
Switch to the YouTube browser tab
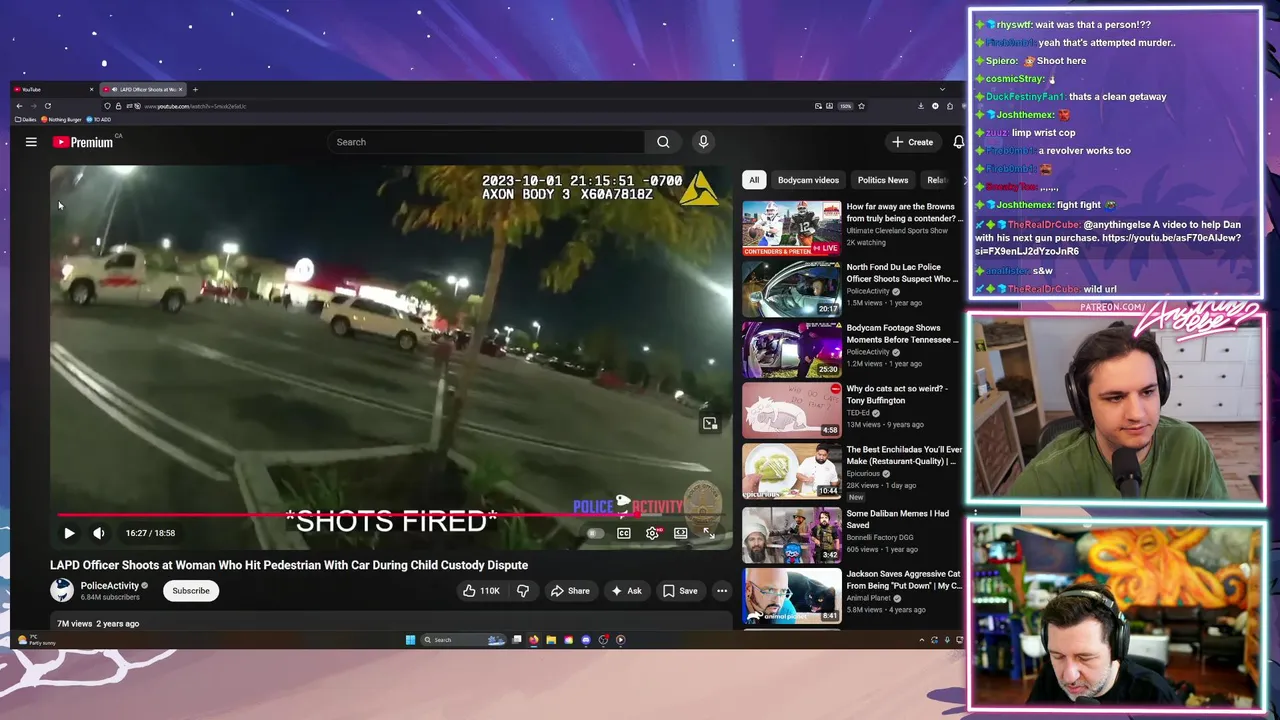52,89
